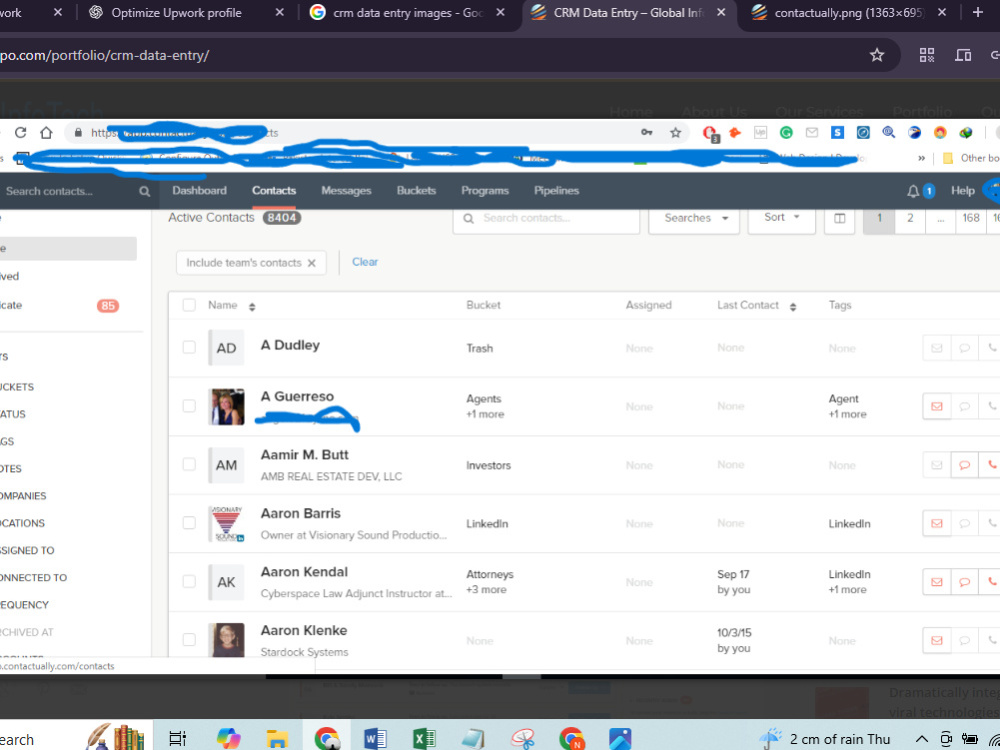Open the Grammarly extension icon
The image size is (1000, 750).
786,133
